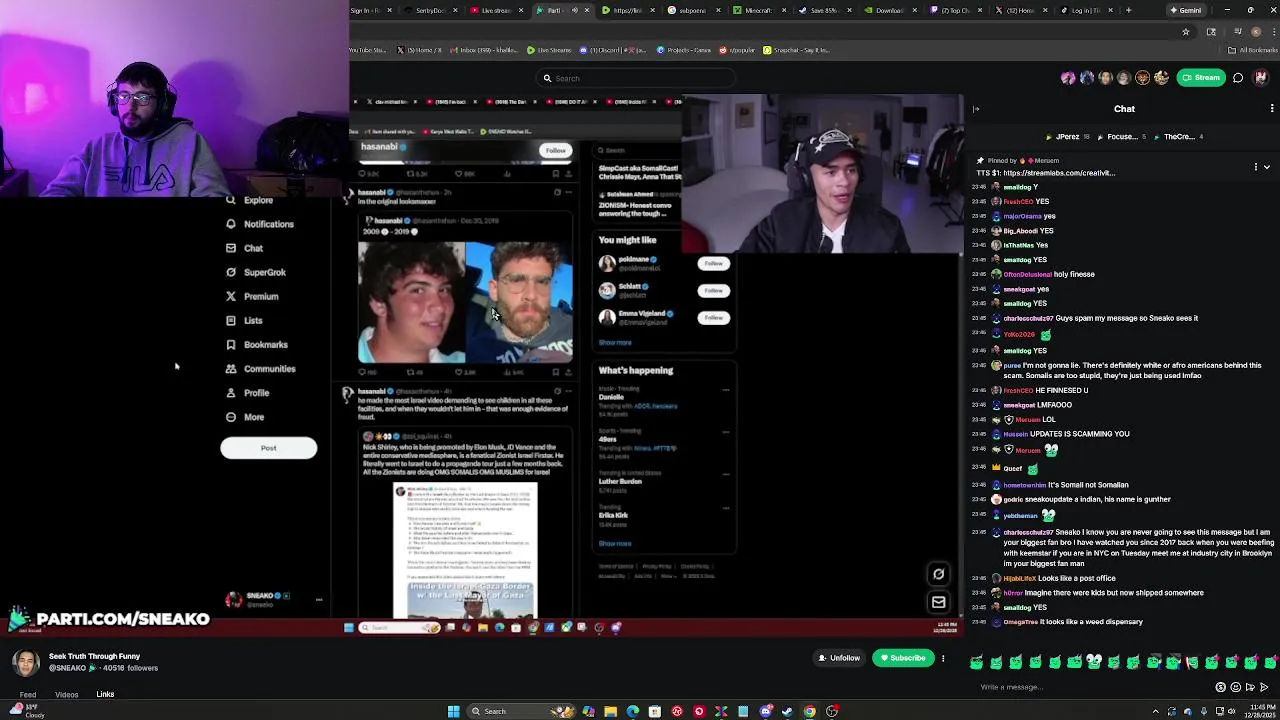Open the Gemini button in Chrome

point(1187,10)
